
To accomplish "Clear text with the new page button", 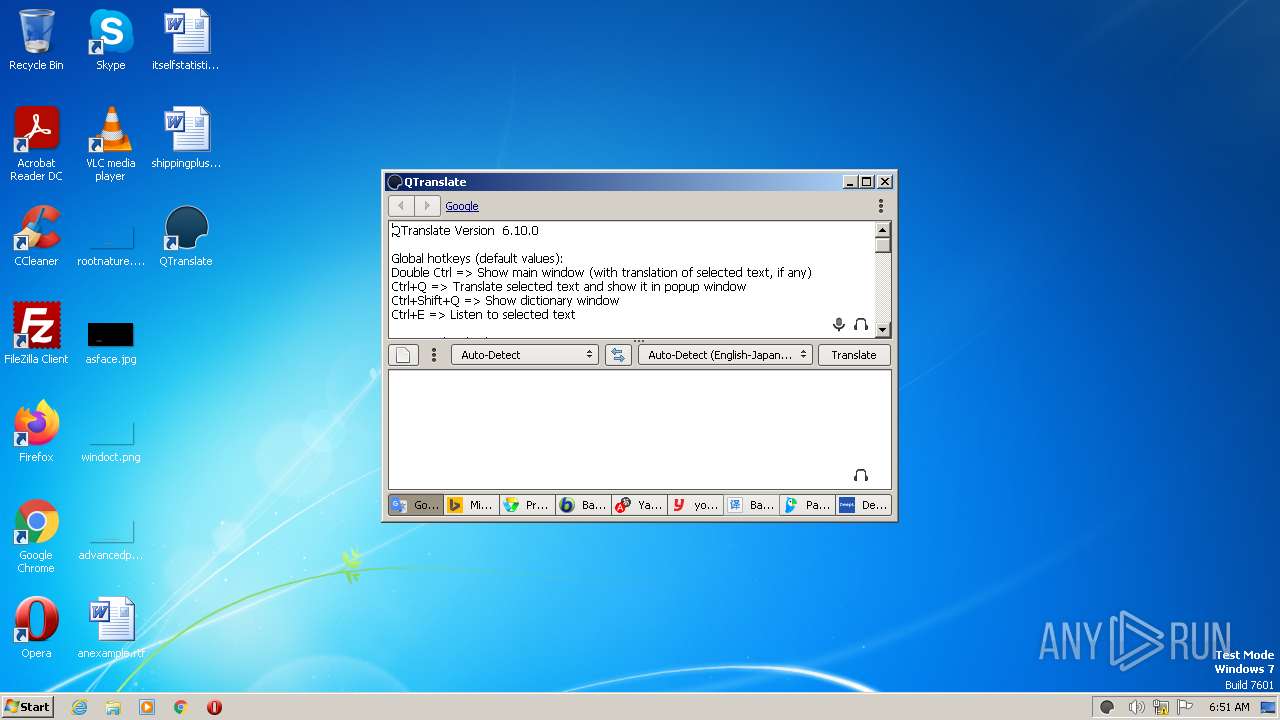I will pyautogui.click(x=403, y=355).
